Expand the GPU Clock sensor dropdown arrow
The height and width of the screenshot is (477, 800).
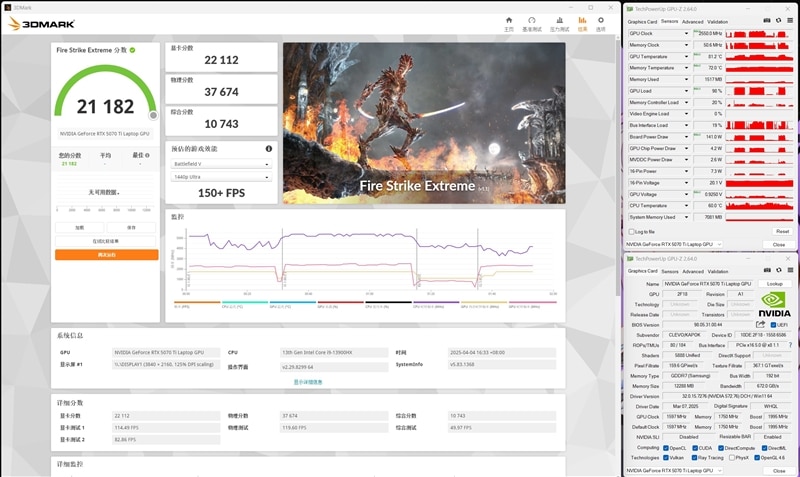pyautogui.click(x=686, y=33)
